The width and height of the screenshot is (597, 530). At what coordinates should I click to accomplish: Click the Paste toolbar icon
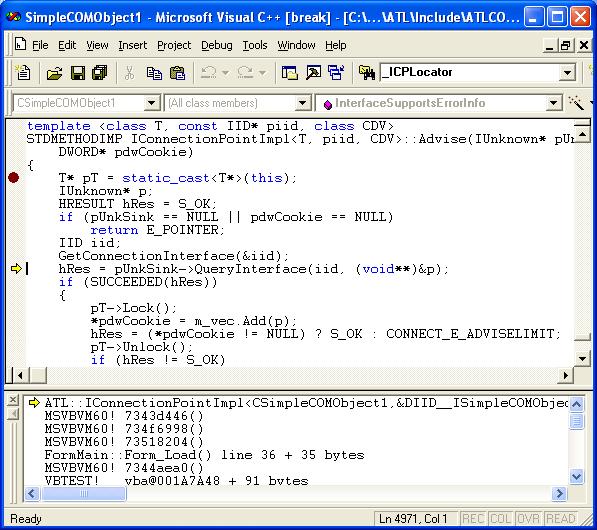click(177, 72)
